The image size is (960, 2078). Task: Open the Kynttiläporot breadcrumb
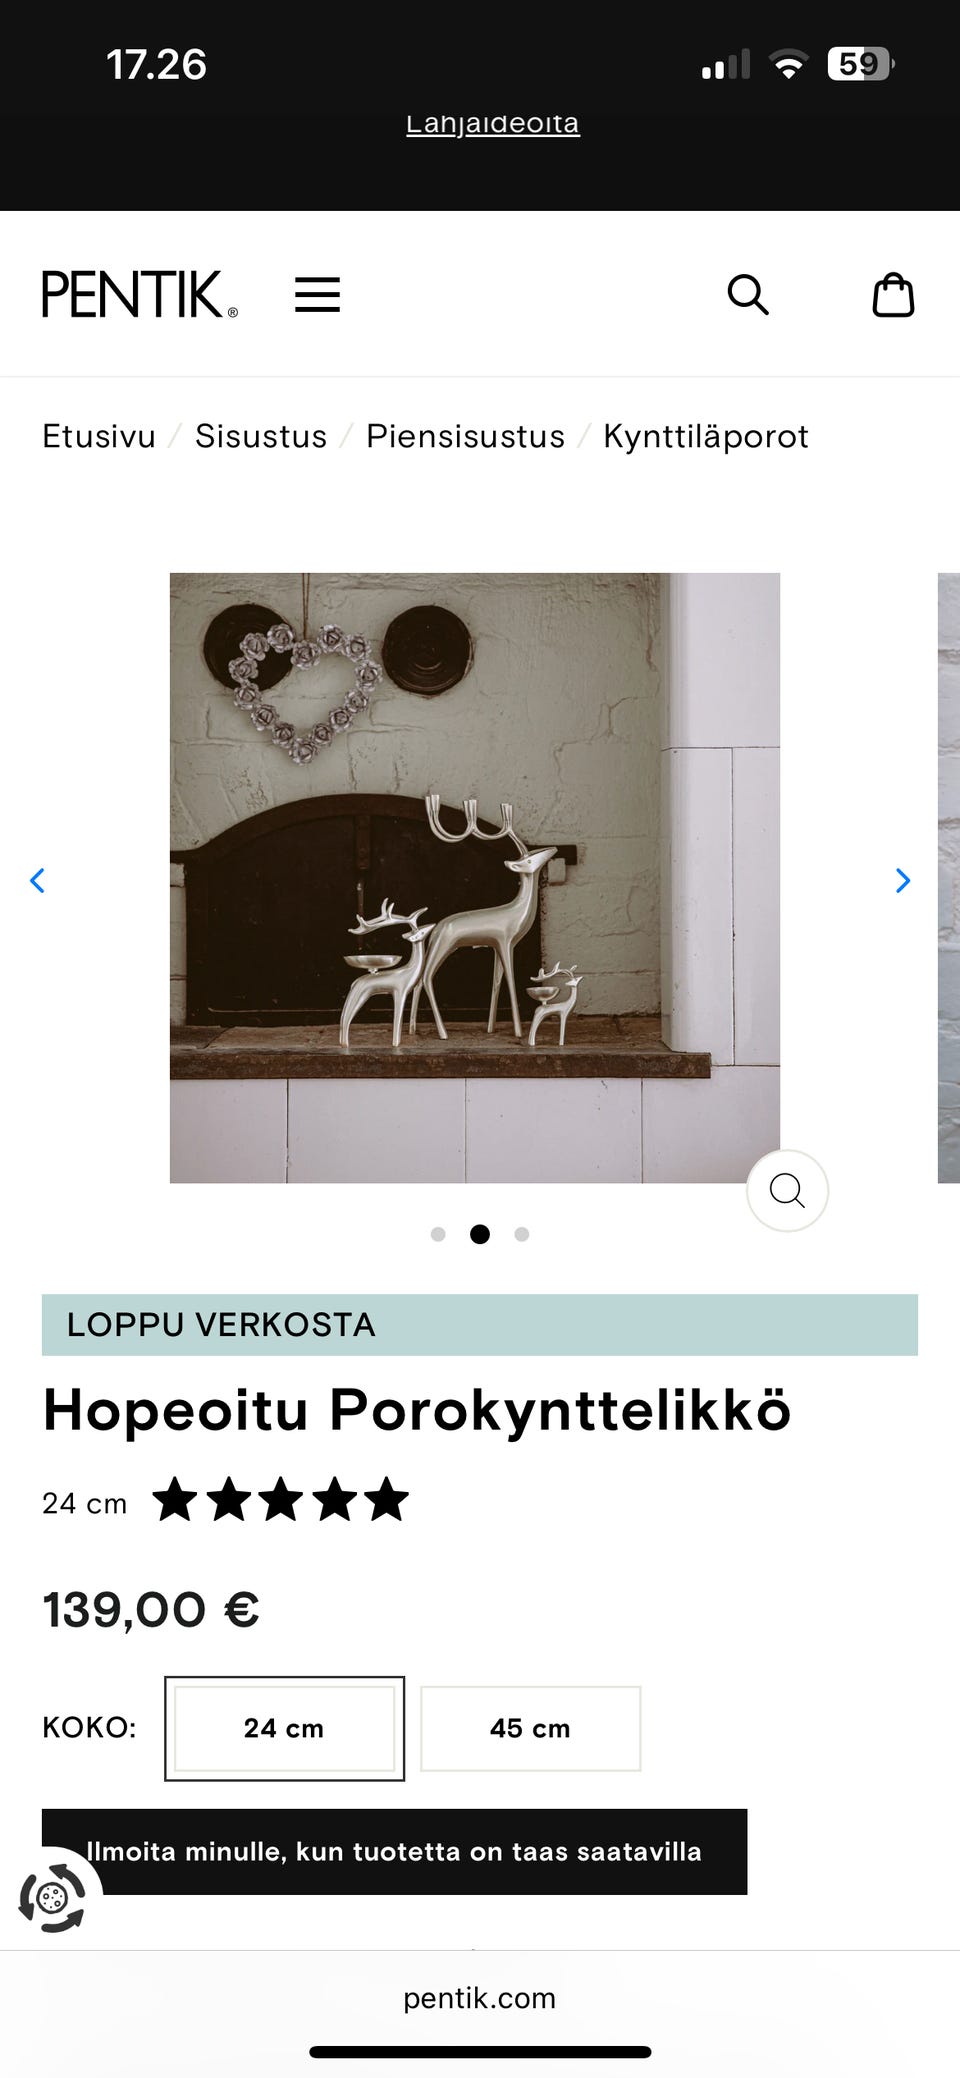706,436
